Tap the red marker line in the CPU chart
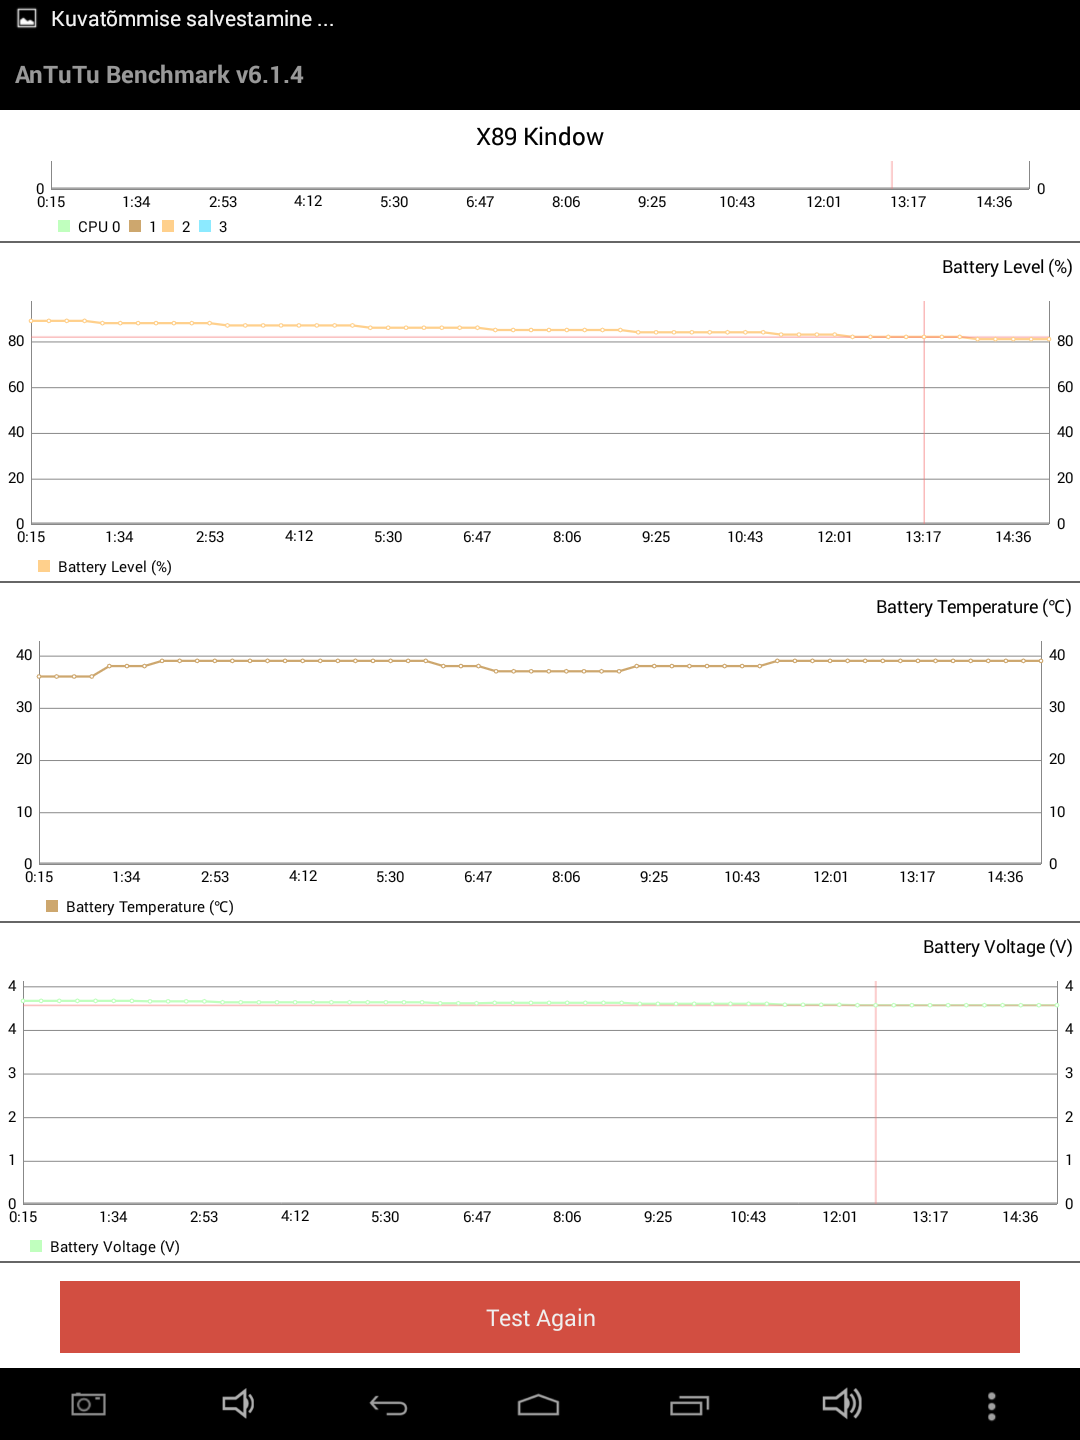Viewport: 1080px width, 1440px height. [892, 175]
